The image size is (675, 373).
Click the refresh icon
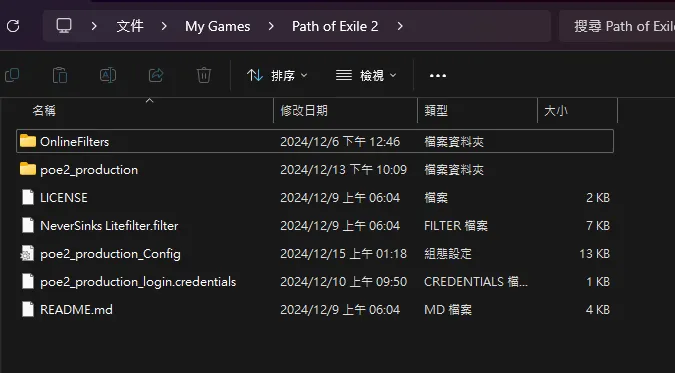[13, 26]
